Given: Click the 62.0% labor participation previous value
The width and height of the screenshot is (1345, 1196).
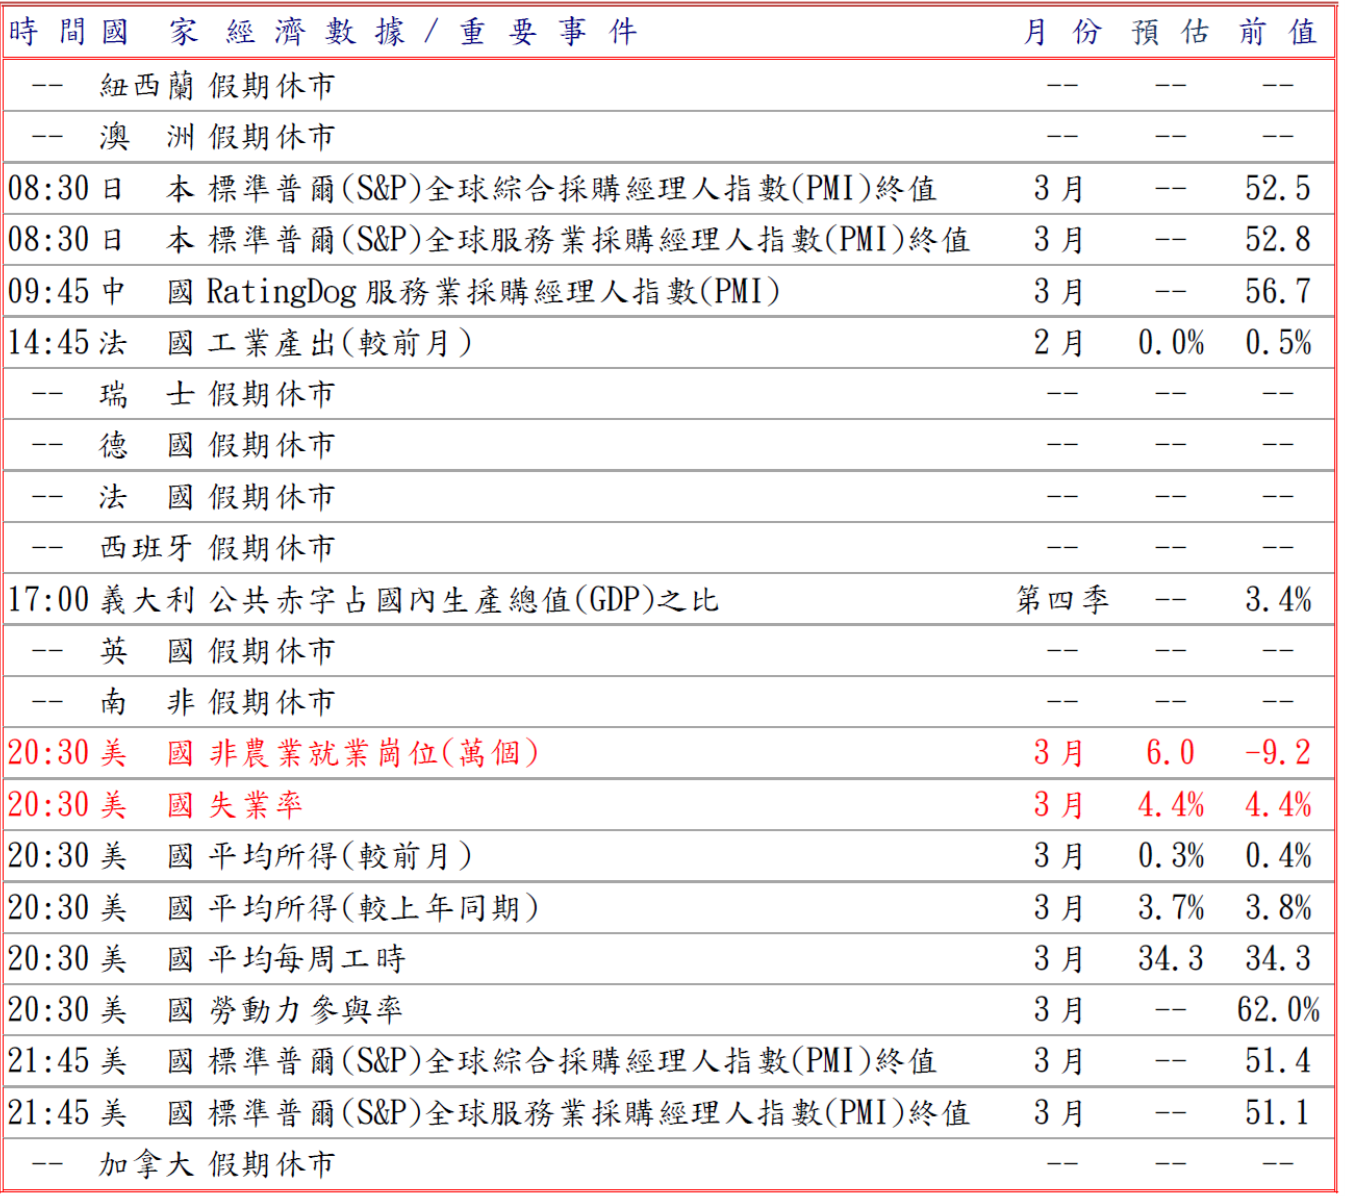Looking at the screenshot, I should coord(1277,1010).
